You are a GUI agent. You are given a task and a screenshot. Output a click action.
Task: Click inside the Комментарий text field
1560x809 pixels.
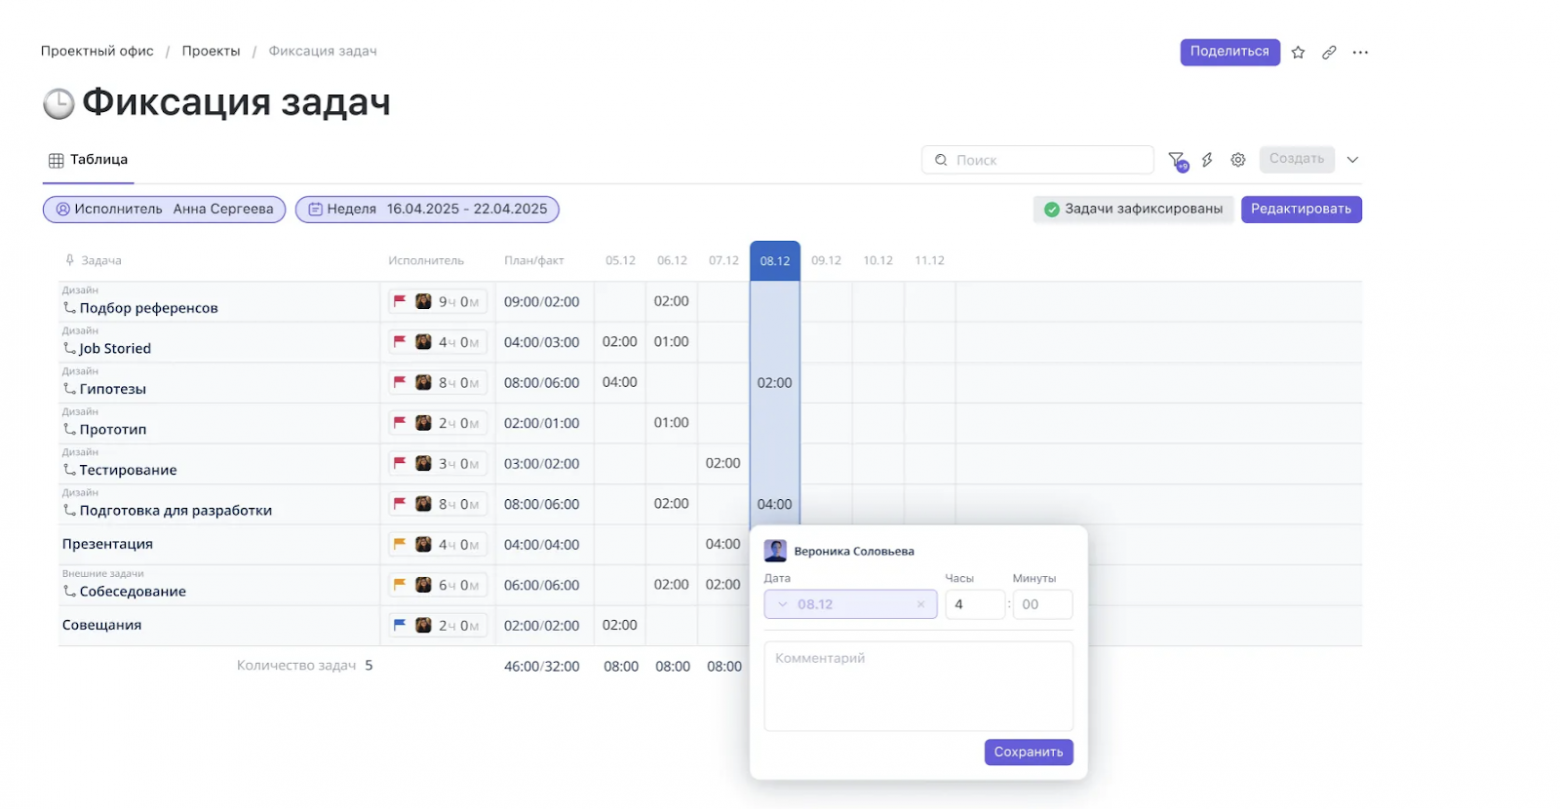pyautogui.click(x=917, y=685)
